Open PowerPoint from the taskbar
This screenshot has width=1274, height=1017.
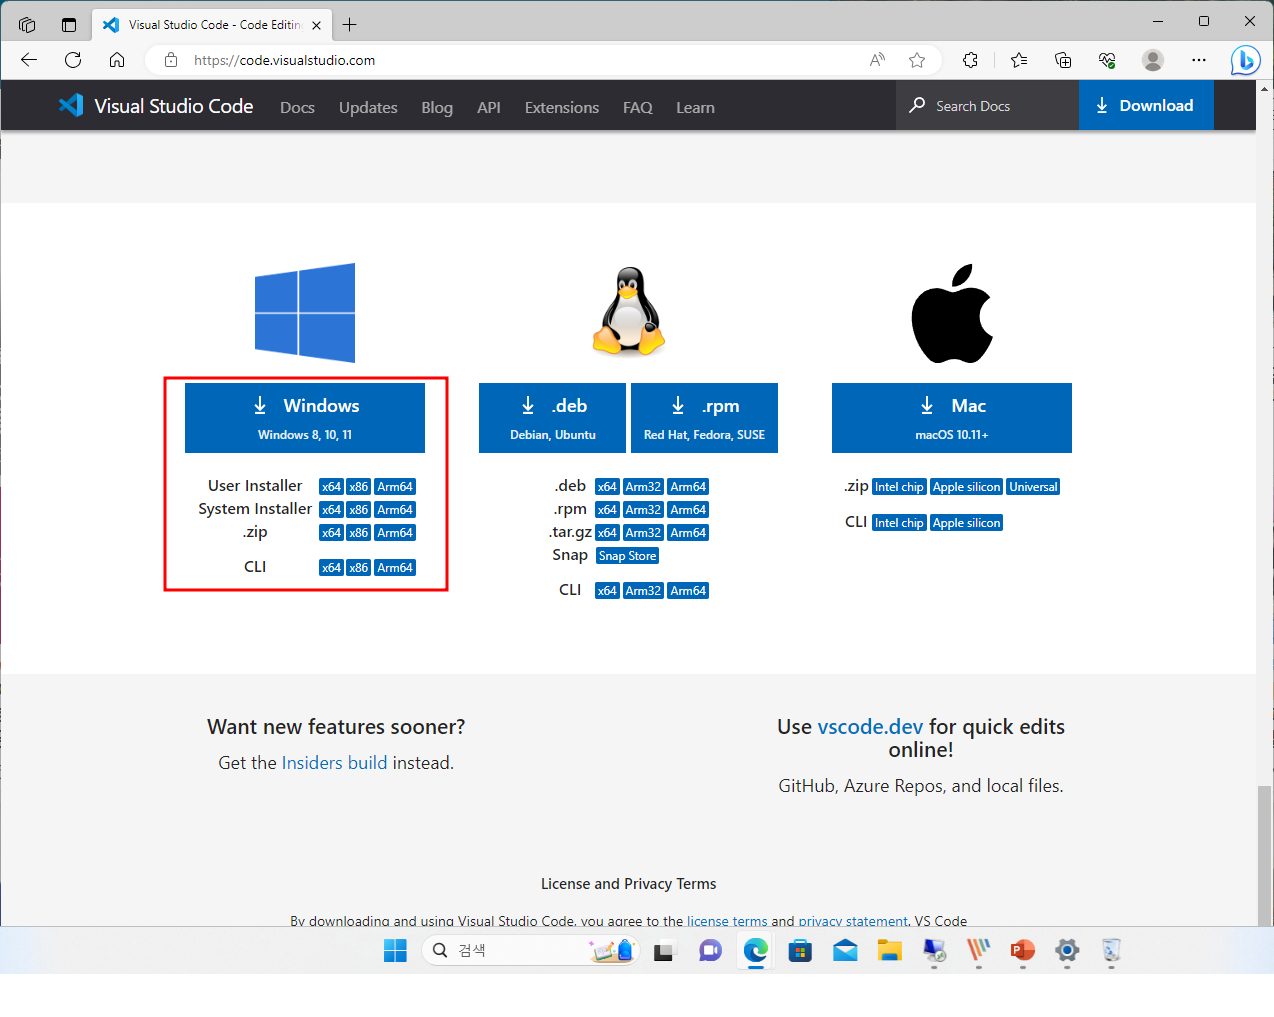coord(1022,950)
